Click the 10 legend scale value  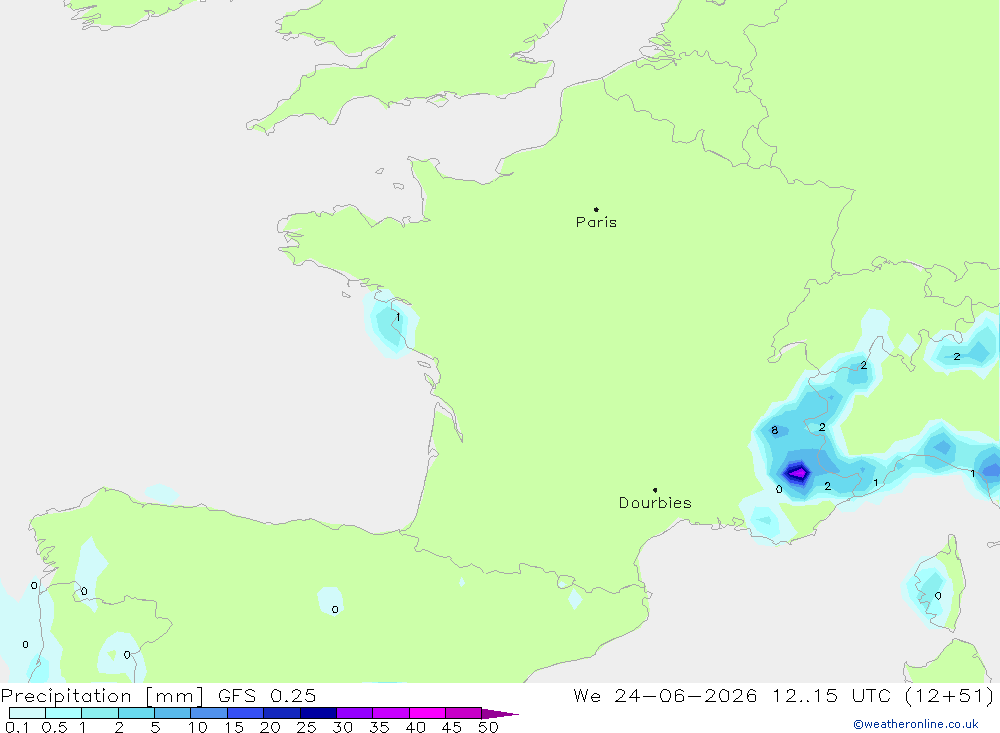point(198,727)
